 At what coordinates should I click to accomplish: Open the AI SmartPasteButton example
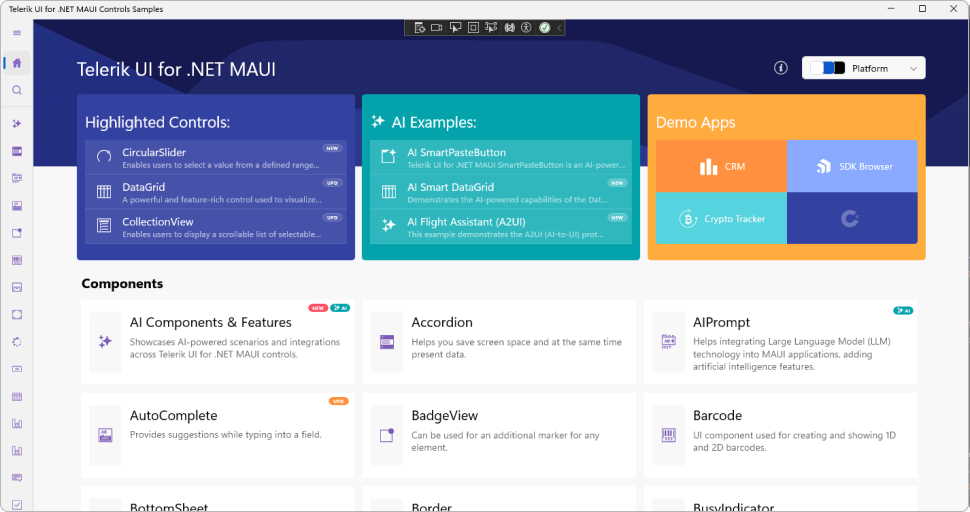point(501,158)
